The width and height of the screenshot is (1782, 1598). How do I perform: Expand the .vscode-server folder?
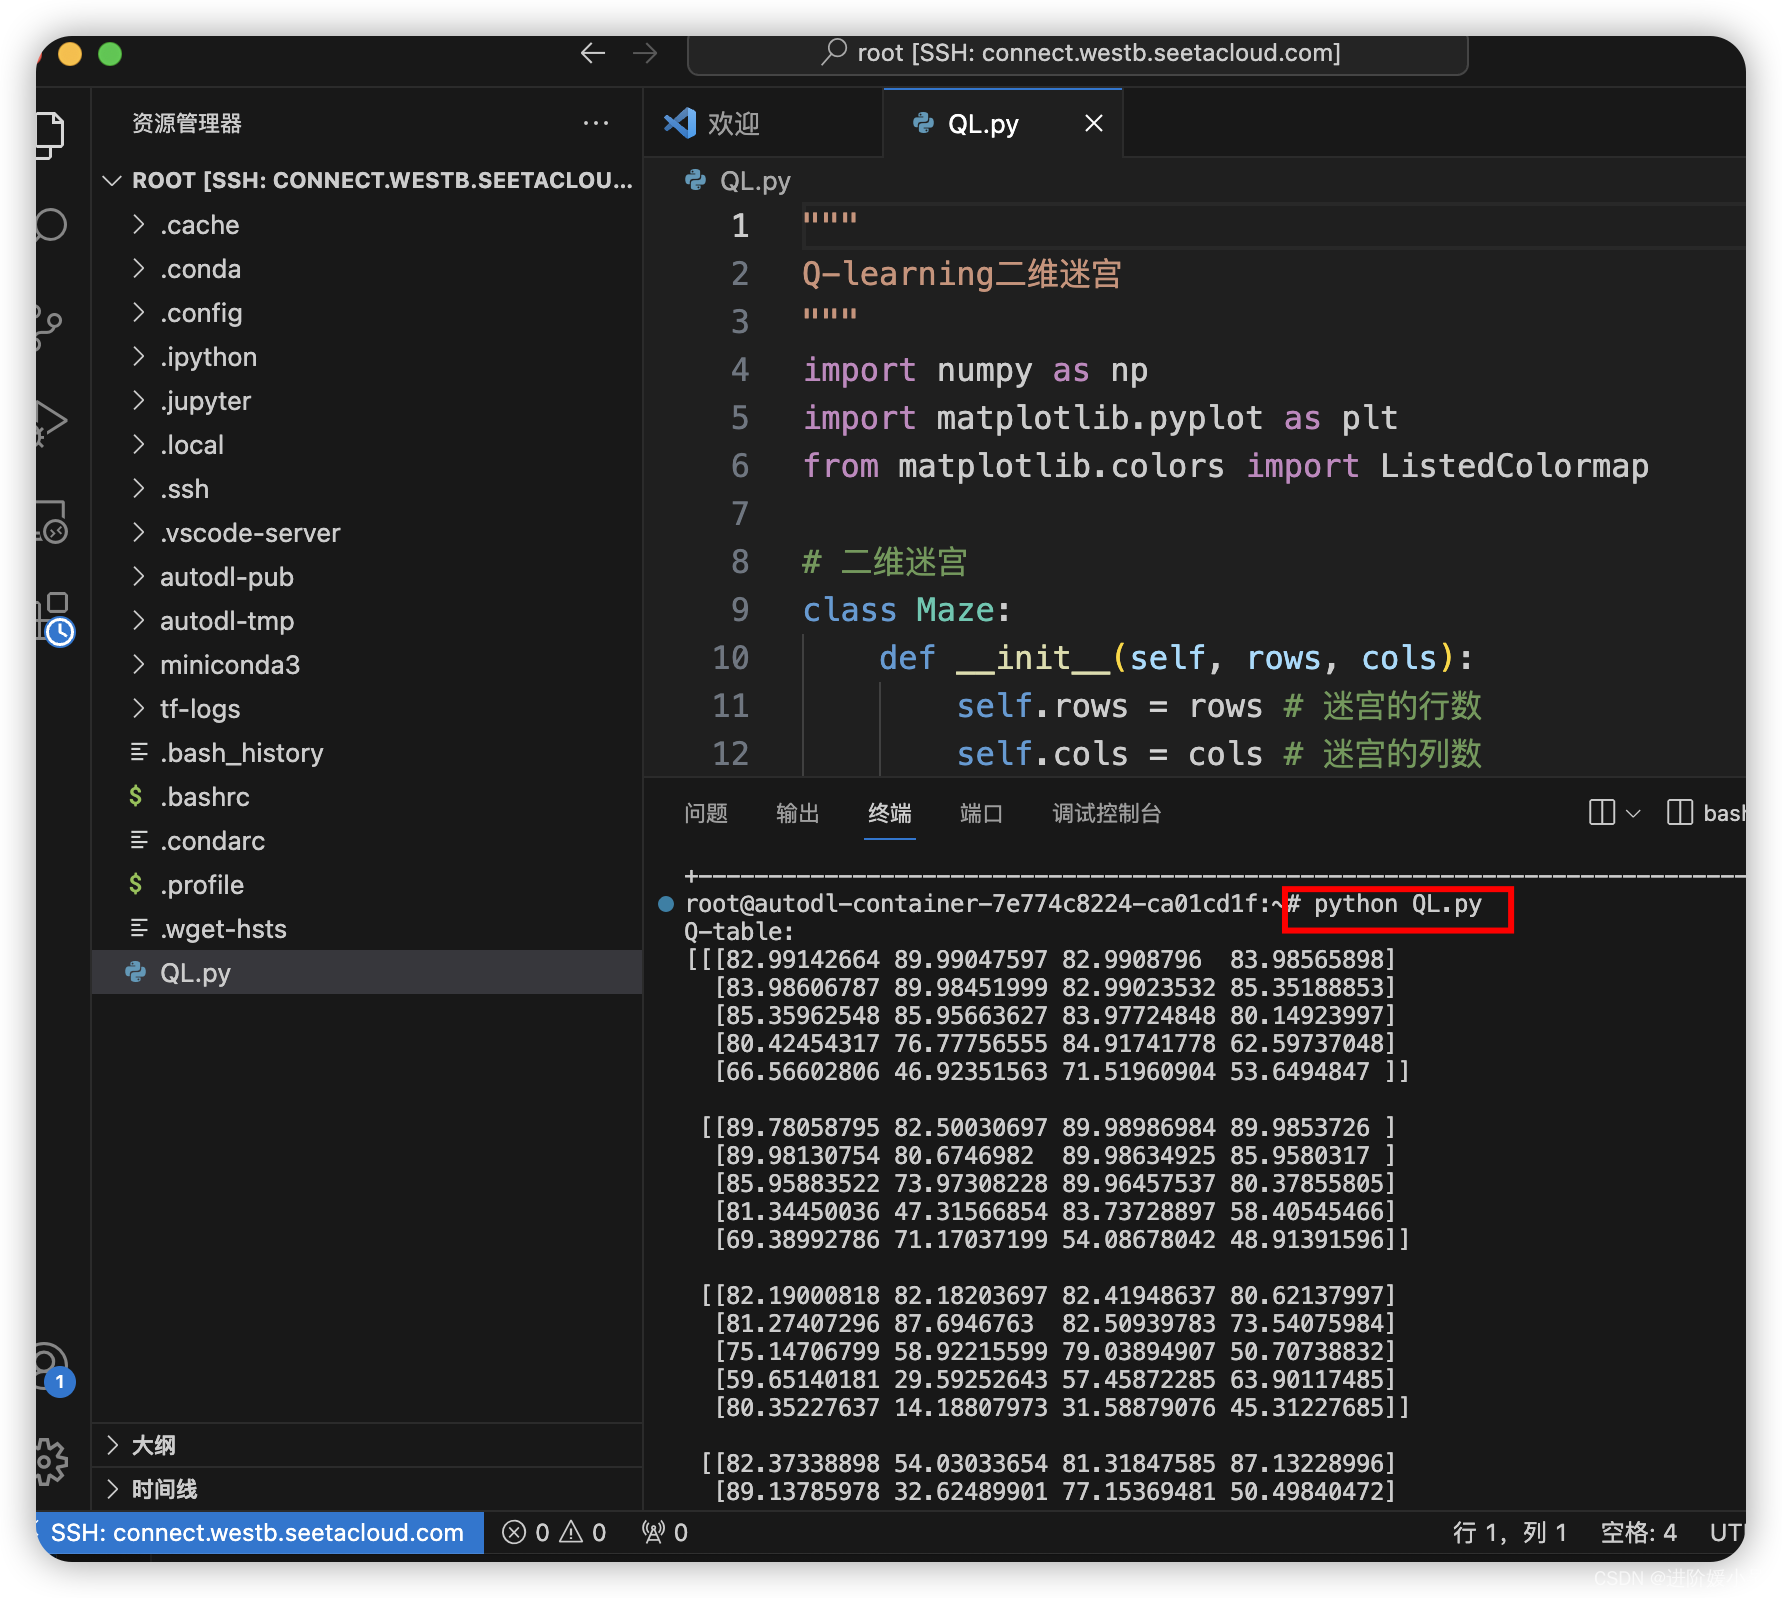coord(368,533)
